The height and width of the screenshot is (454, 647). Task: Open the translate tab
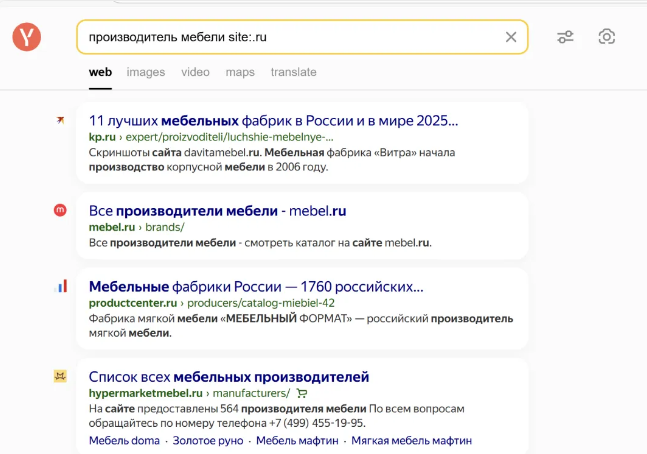click(293, 72)
